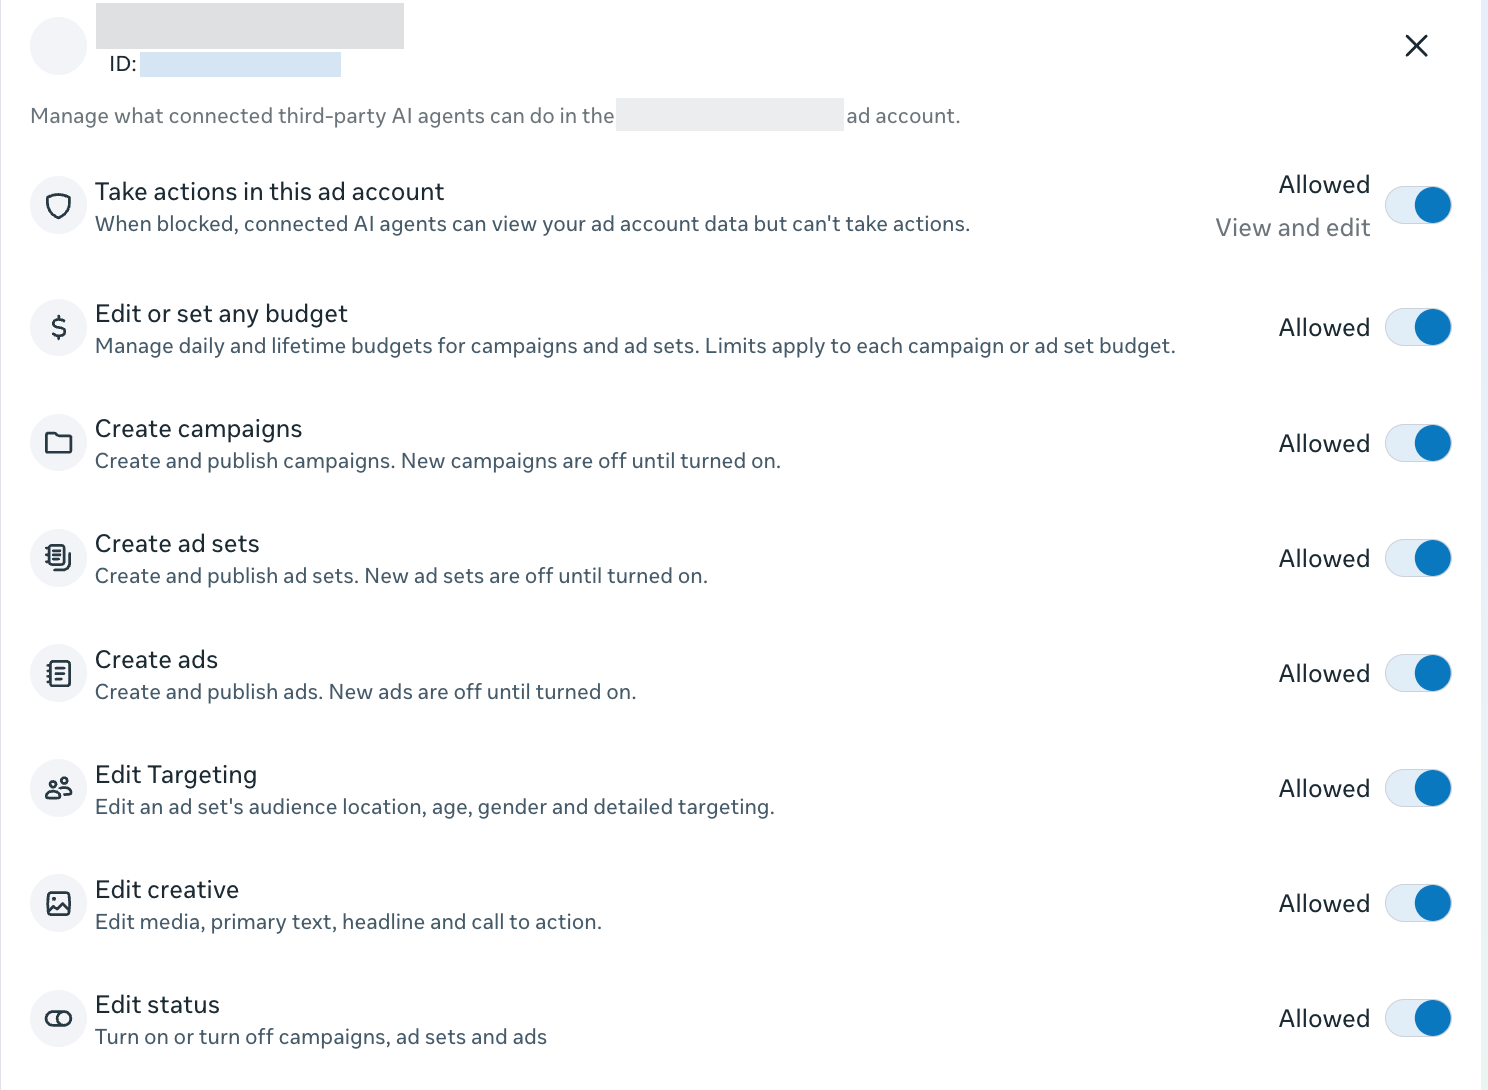Turn off Take actions in this ad account
Screen dimensions: 1488x1090
[x=1418, y=205]
